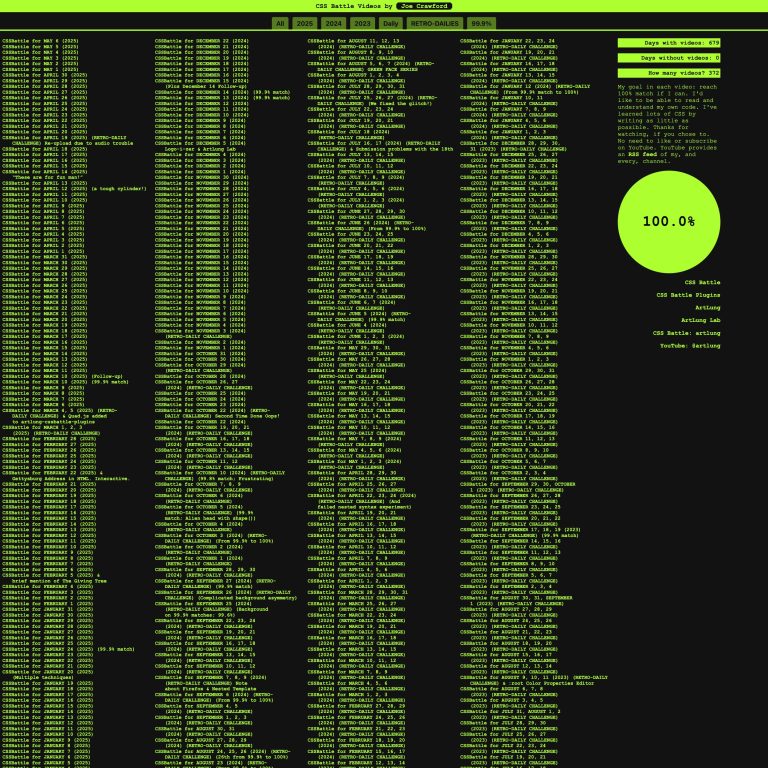Click the Days without videos: 0 stat
768x768 pixels.
click(x=669, y=58)
